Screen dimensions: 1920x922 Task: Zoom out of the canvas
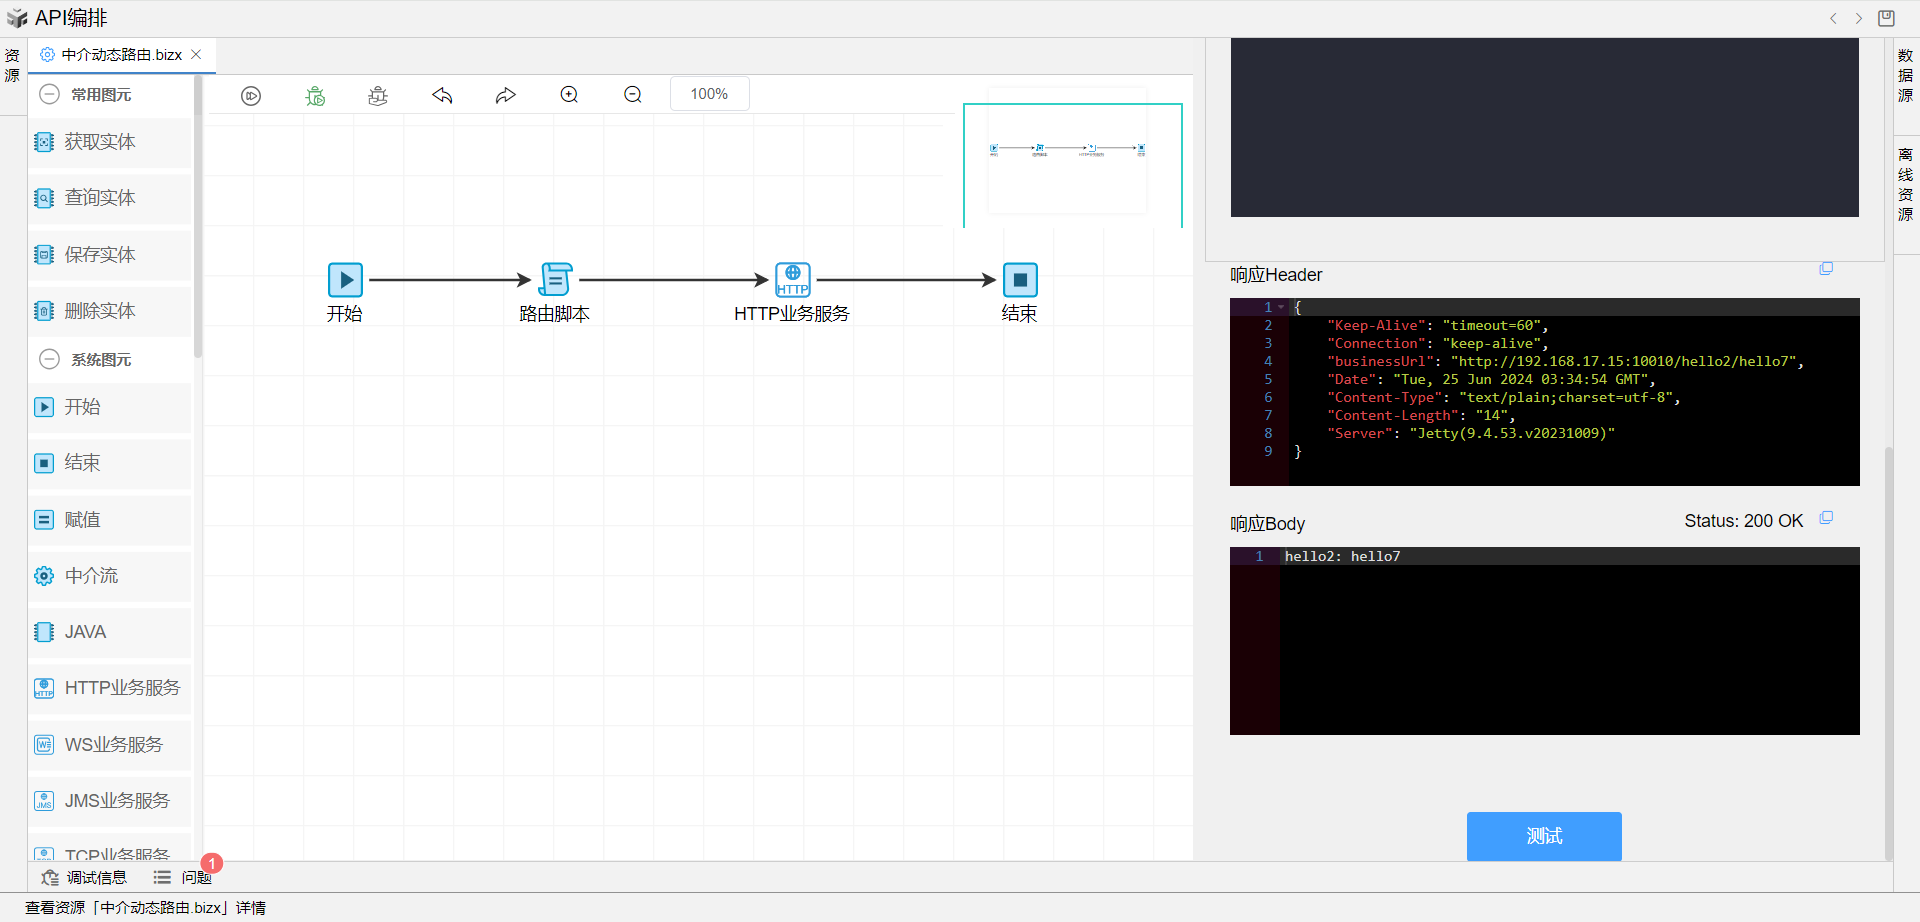[x=633, y=95]
